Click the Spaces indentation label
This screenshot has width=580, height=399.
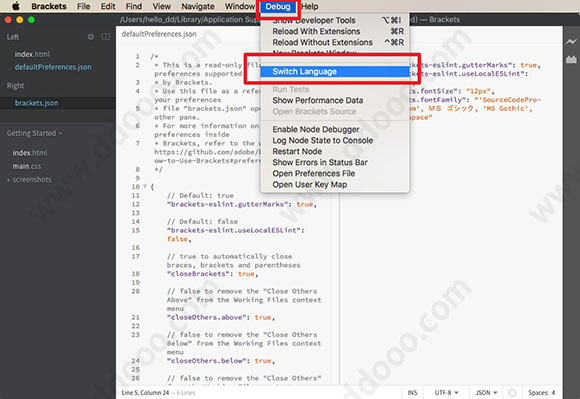click(x=540, y=392)
